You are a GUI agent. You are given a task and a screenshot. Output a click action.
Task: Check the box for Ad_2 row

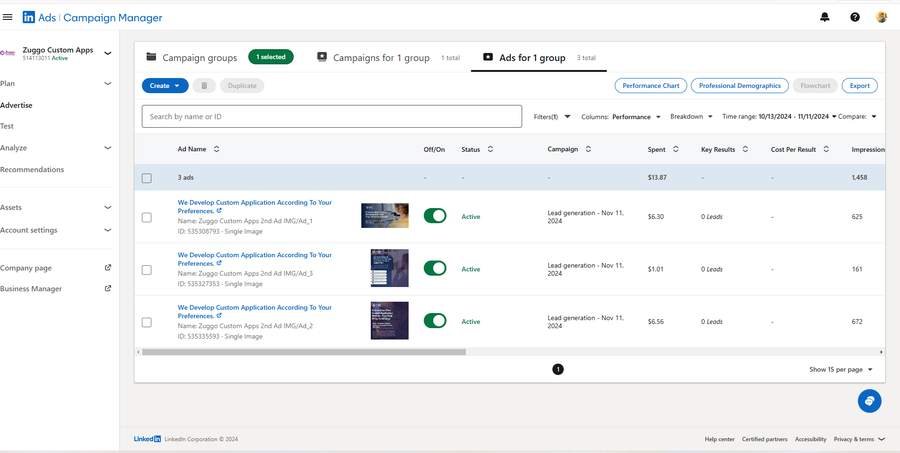pos(147,322)
